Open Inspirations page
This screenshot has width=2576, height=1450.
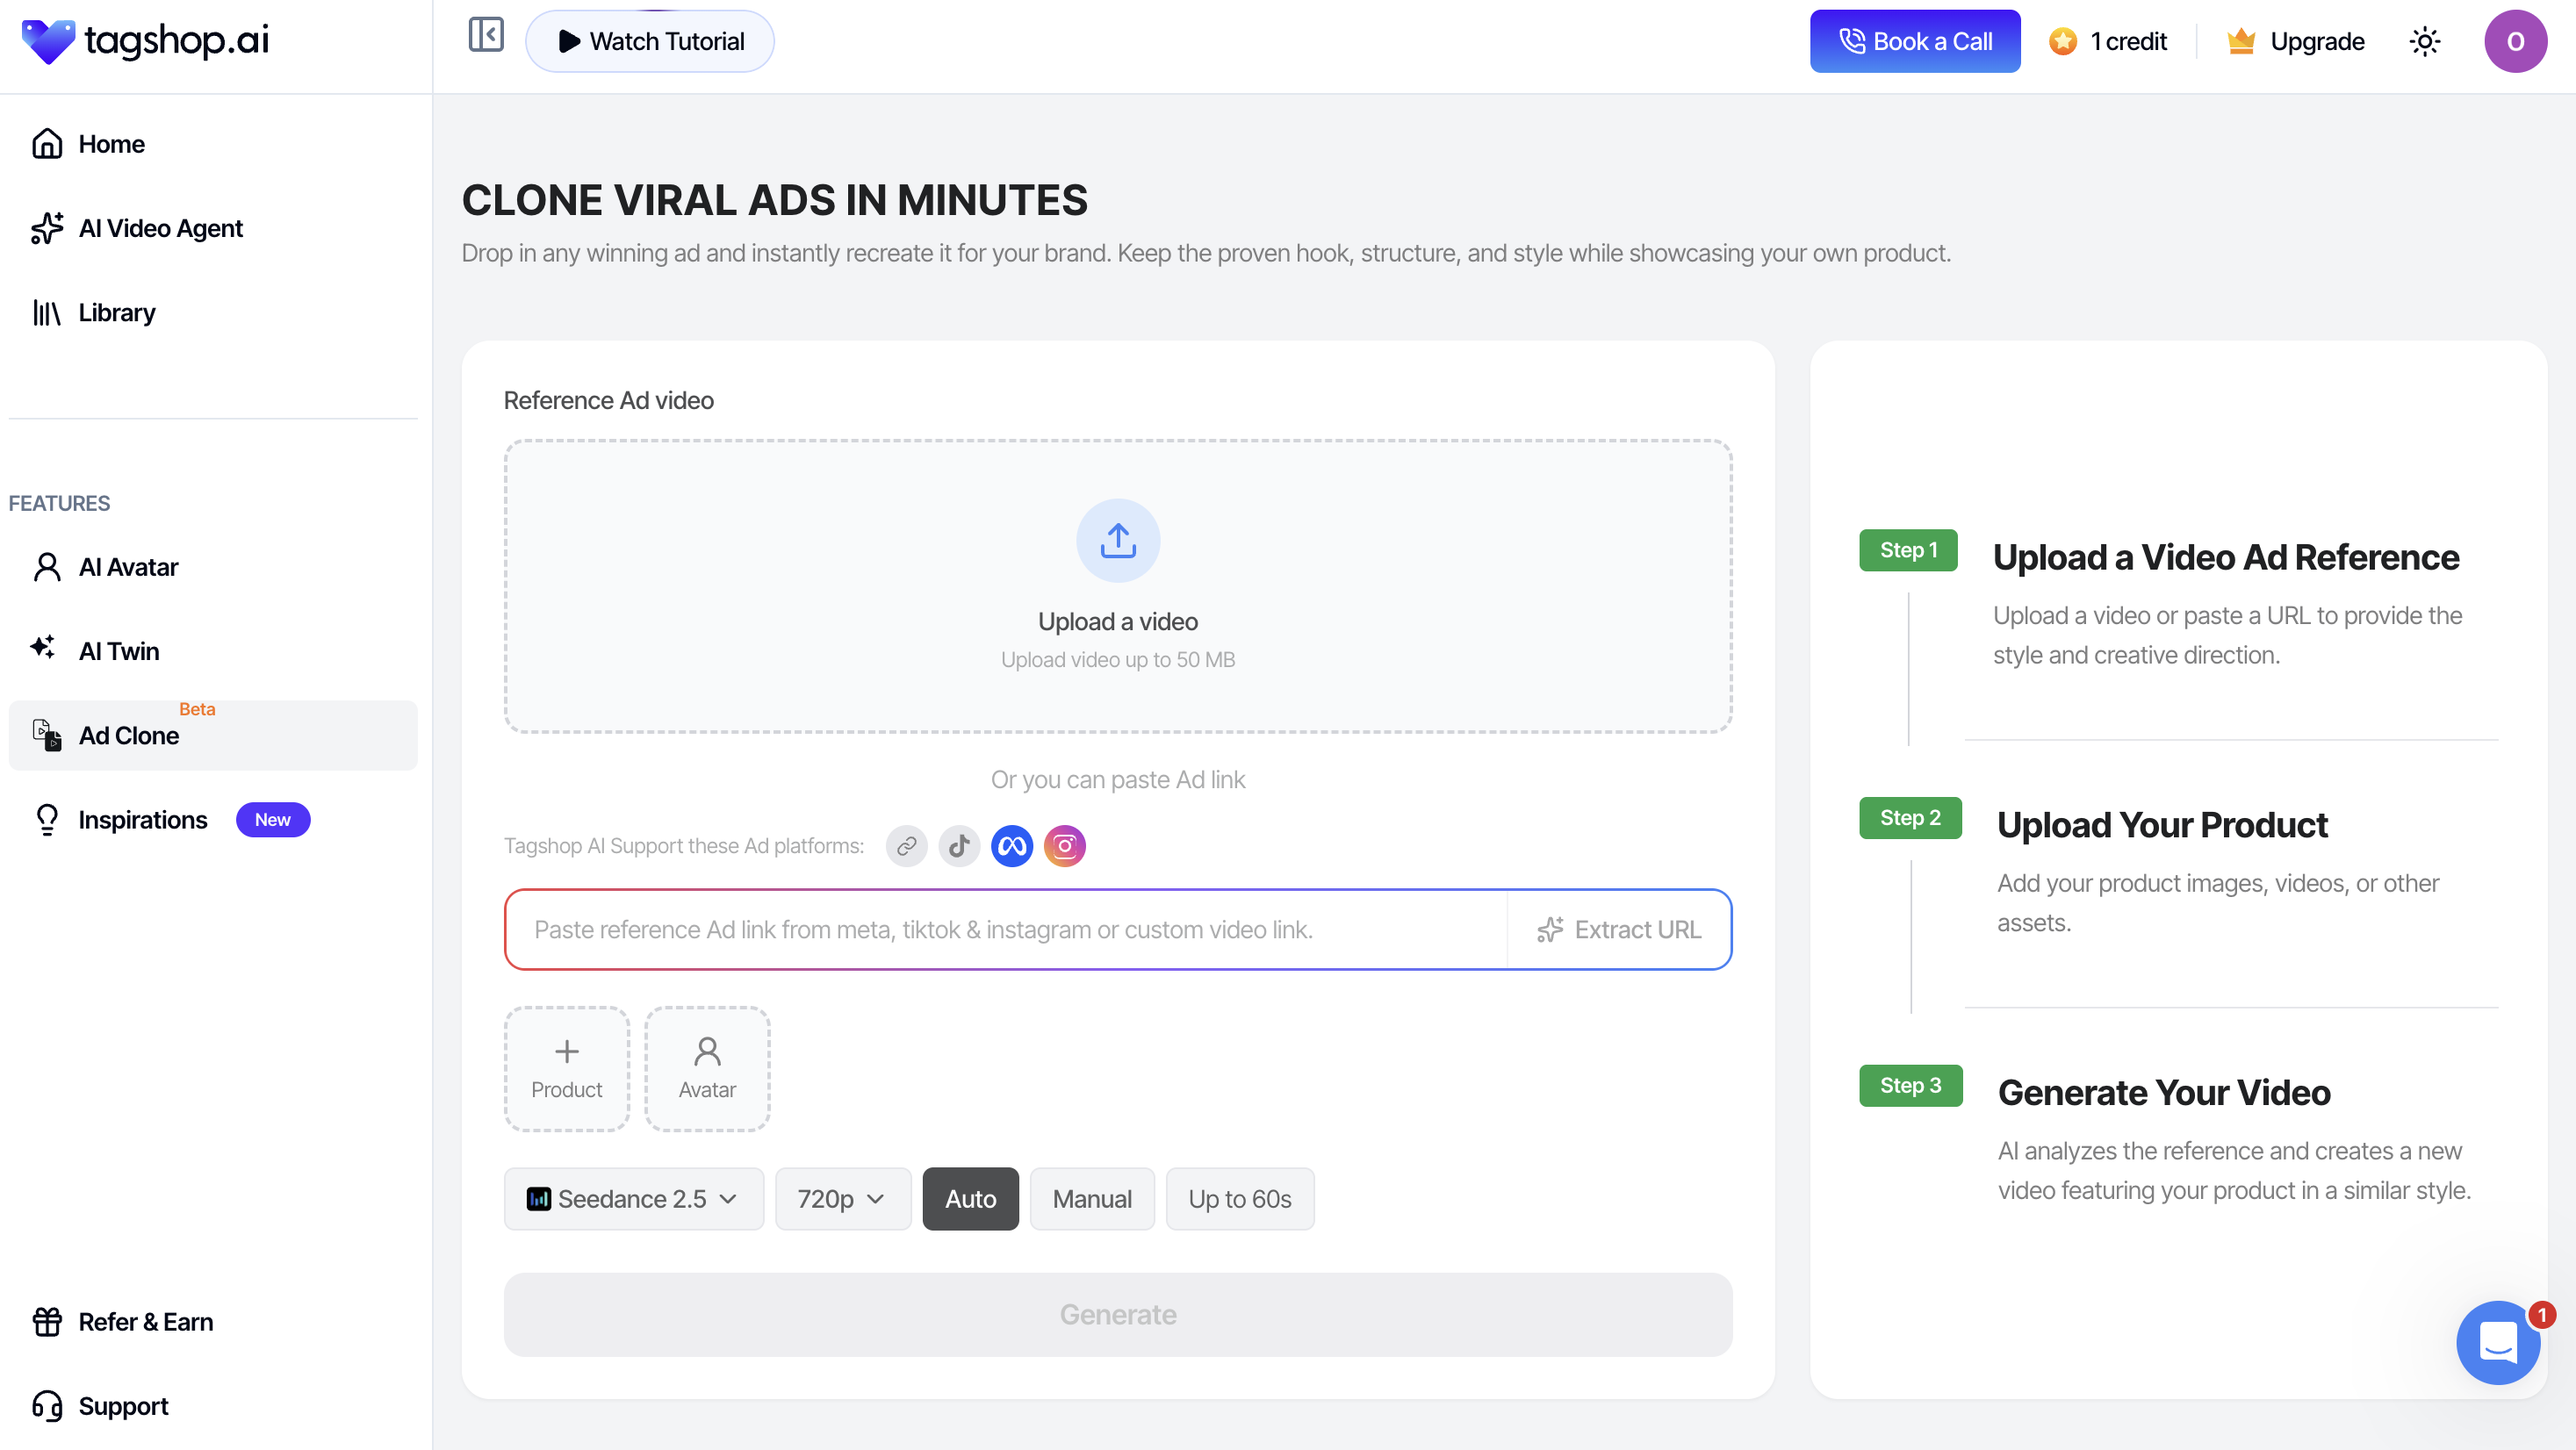click(213, 820)
